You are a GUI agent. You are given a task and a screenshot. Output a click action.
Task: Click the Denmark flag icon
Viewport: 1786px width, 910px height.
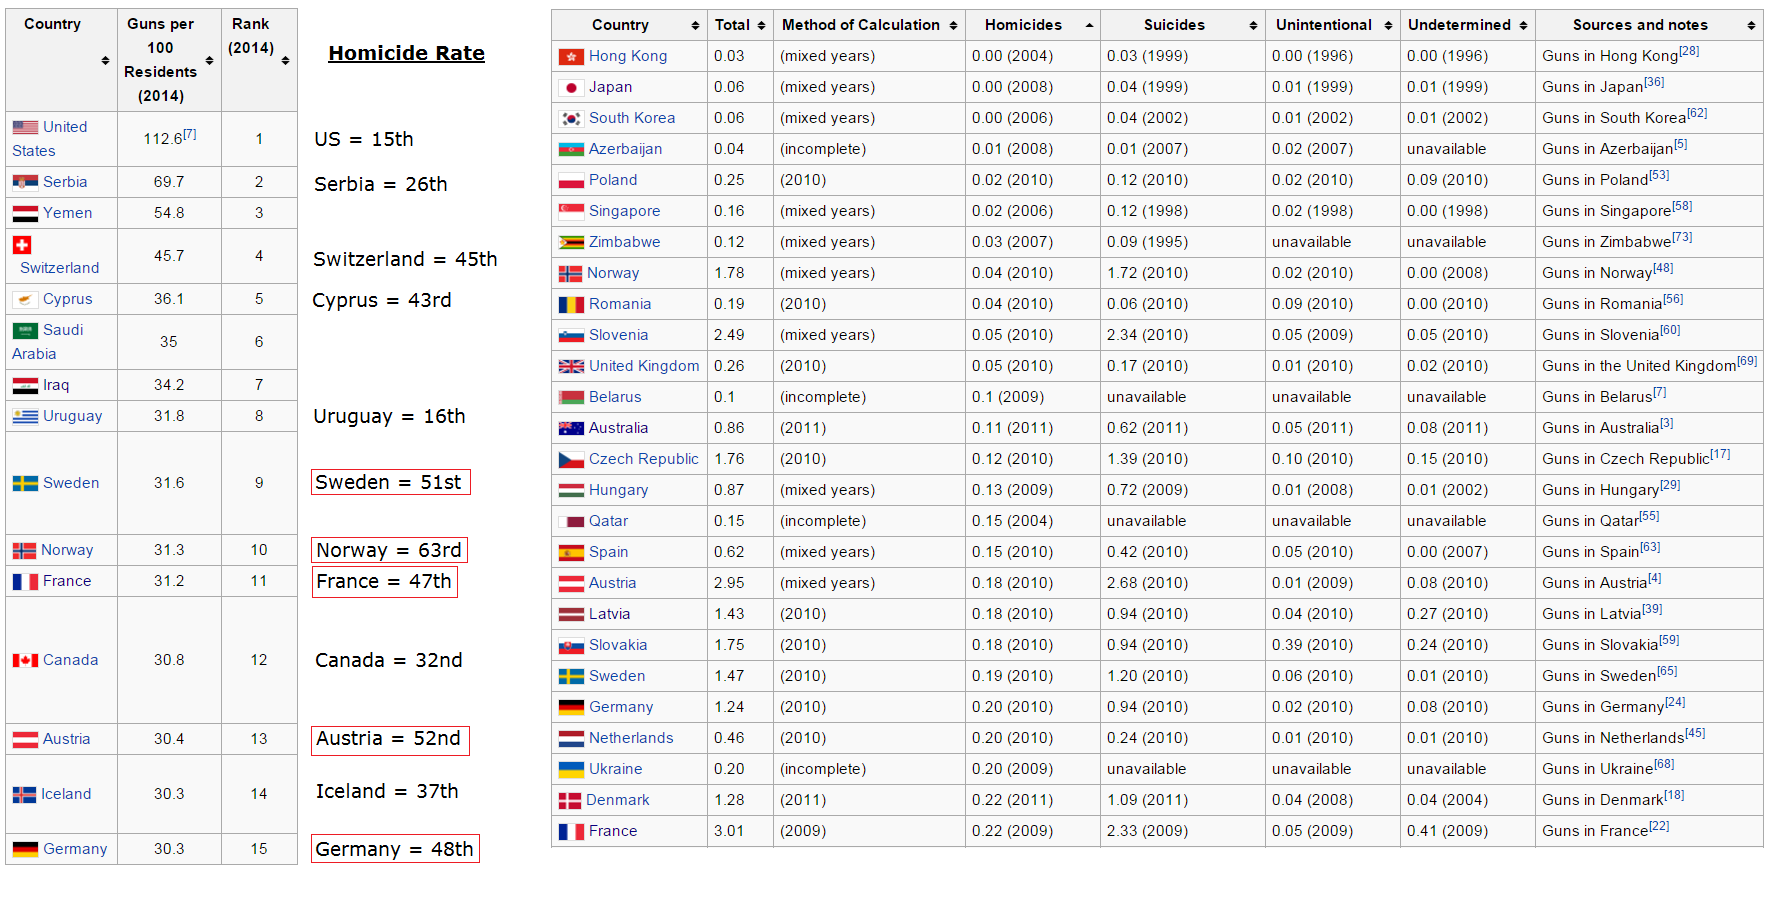pos(570,801)
